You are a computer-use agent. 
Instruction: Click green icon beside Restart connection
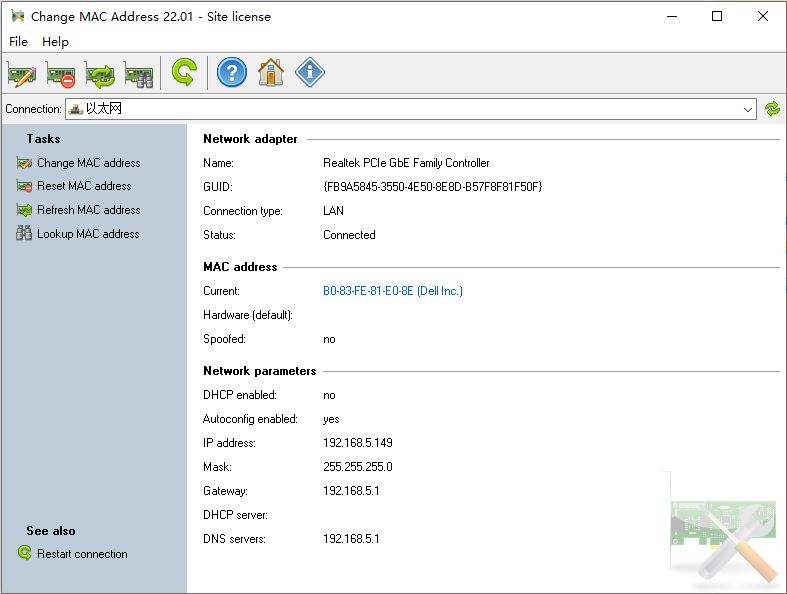coord(24,553)
